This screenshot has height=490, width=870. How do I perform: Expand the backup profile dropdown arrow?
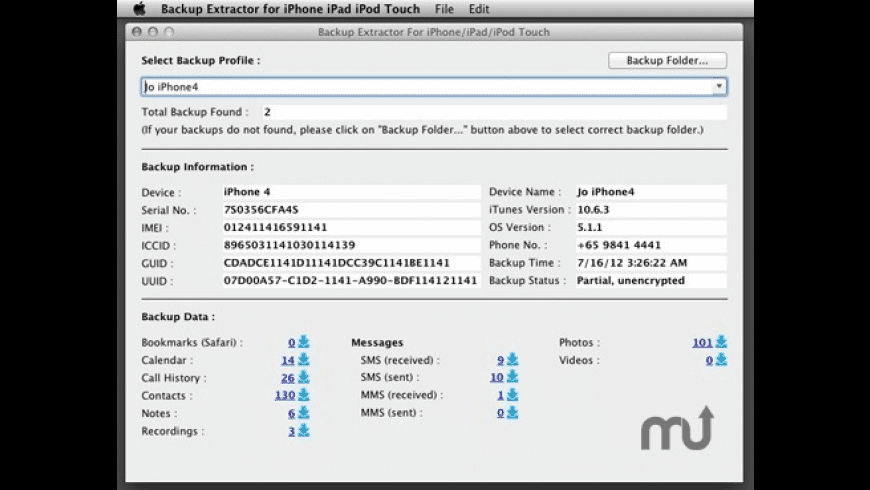pos(719,86)
